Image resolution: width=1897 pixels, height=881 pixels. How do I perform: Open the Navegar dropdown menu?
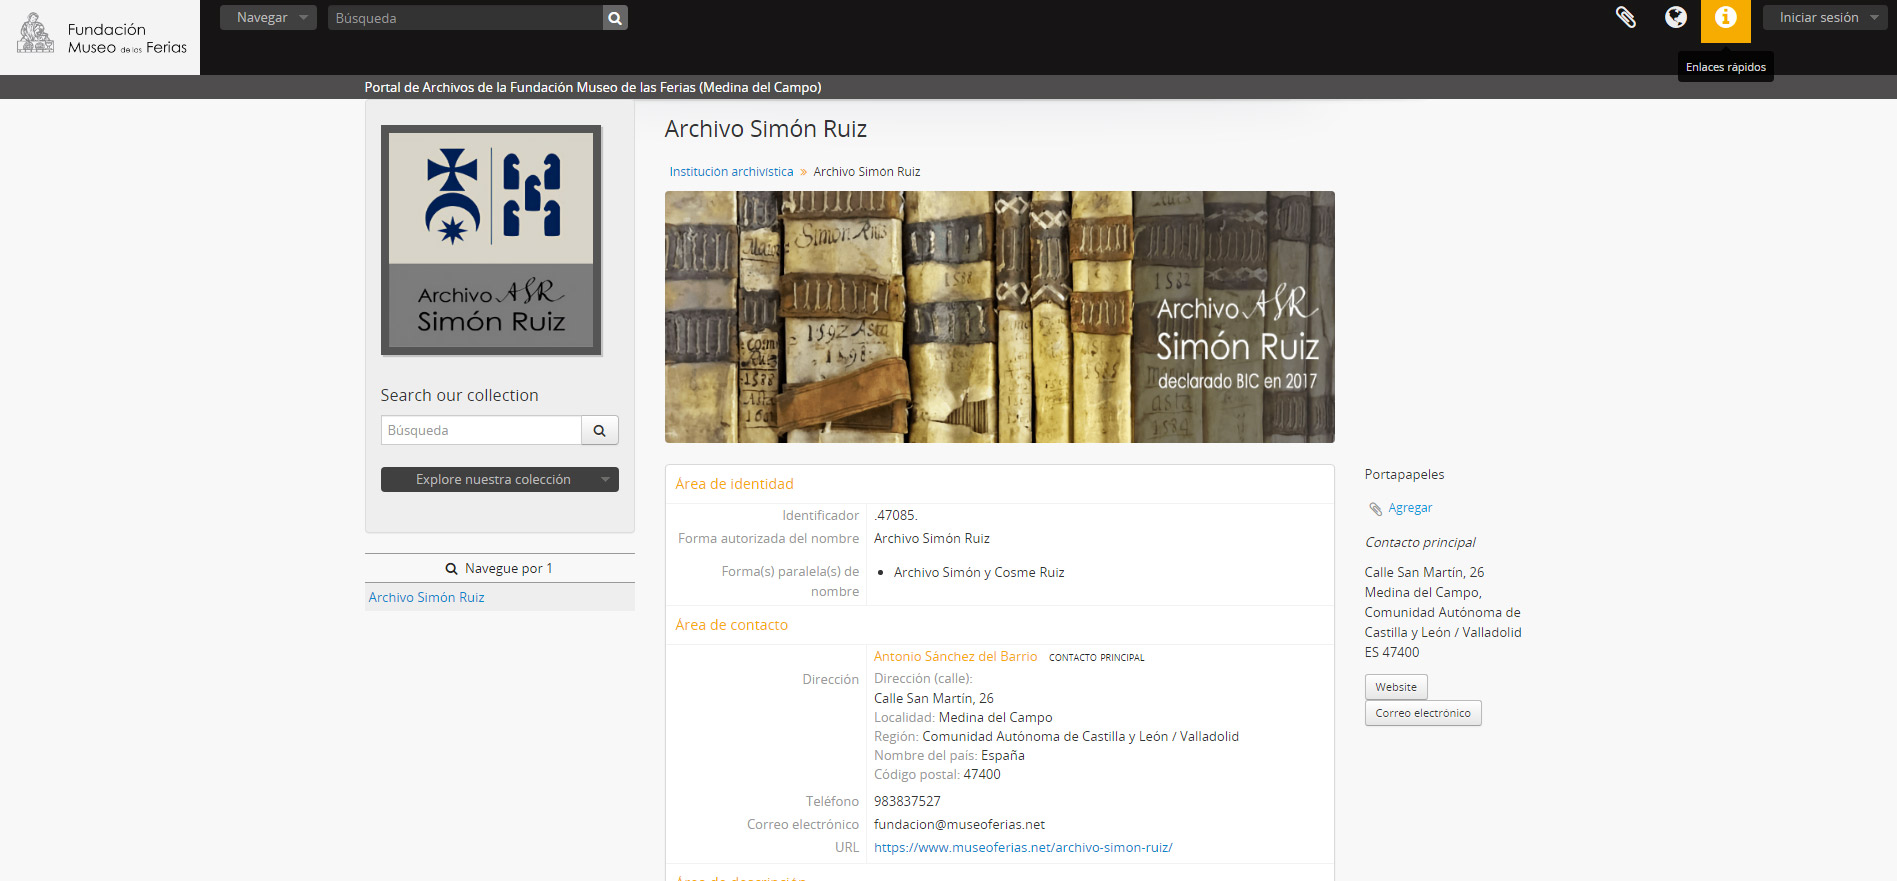tap(268, 18)
